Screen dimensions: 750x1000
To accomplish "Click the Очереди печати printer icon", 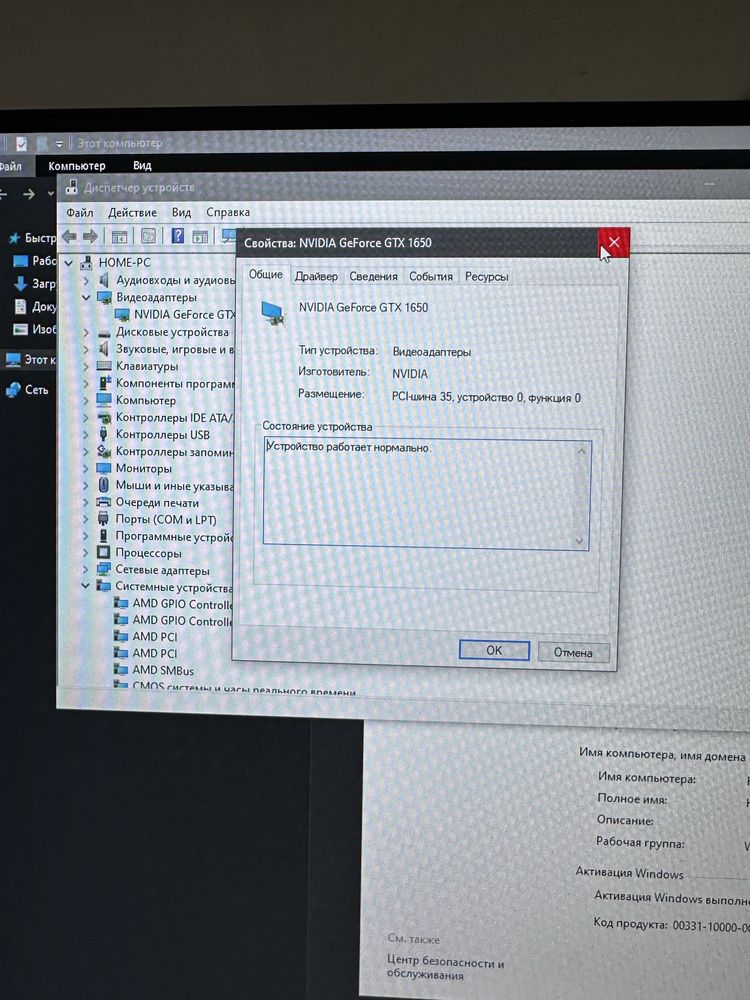I will tap(103, 502).
